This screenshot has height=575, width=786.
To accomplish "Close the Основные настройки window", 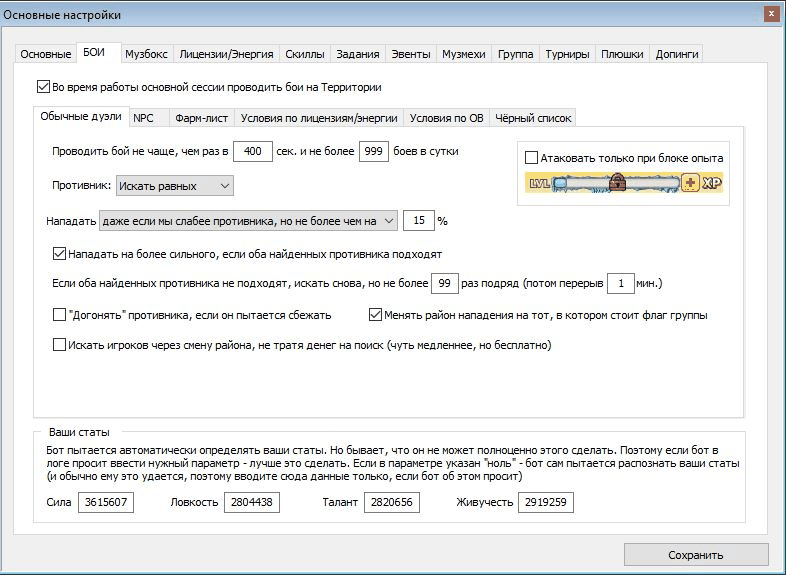I will pos(771,14).
